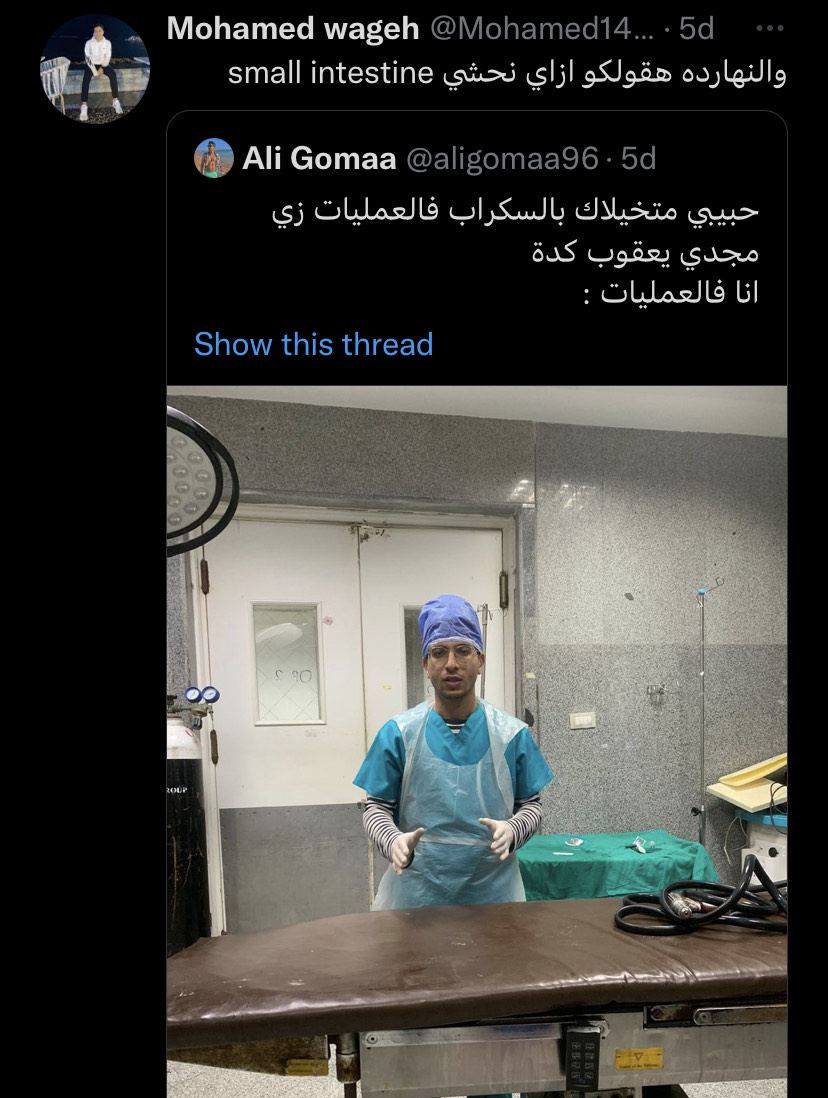
Task: Open Mohamed wageh's profile picture
Action: coord(95,69)
